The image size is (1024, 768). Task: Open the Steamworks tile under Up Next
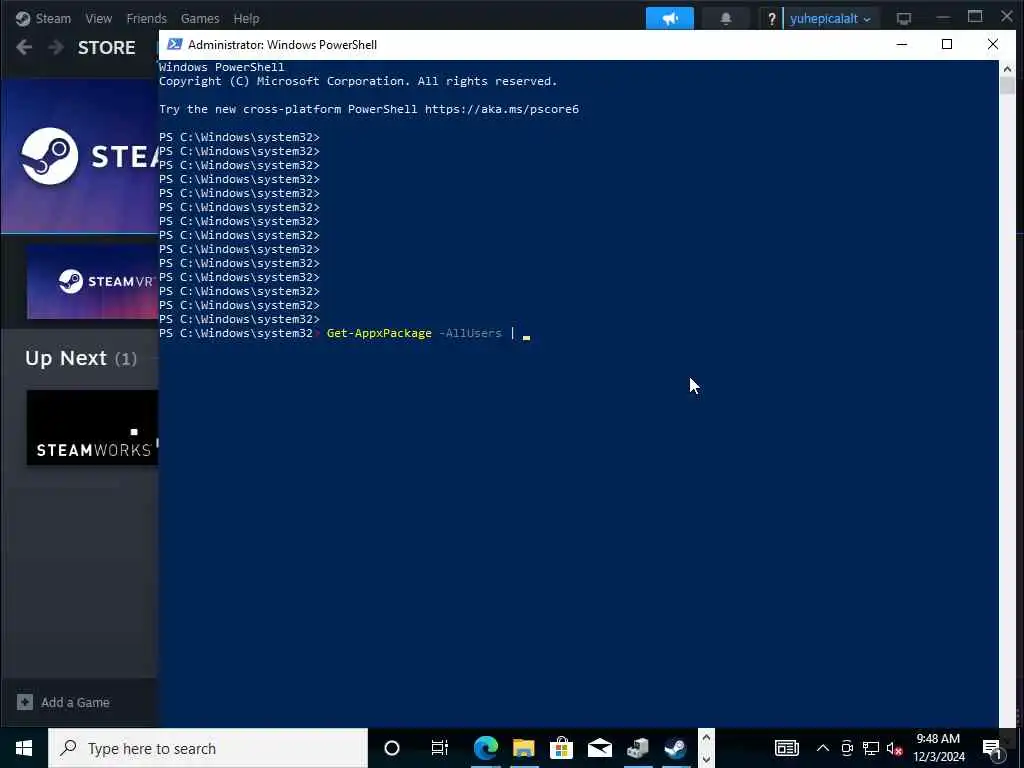pos(92,428)
